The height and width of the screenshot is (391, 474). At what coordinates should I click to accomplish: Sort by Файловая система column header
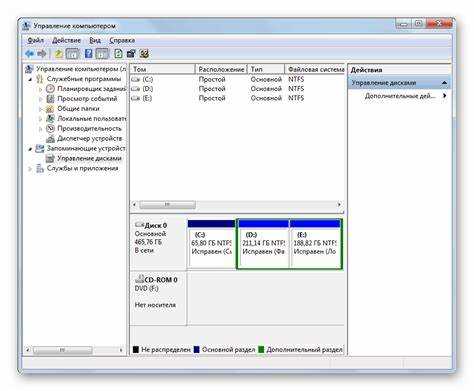315,69
